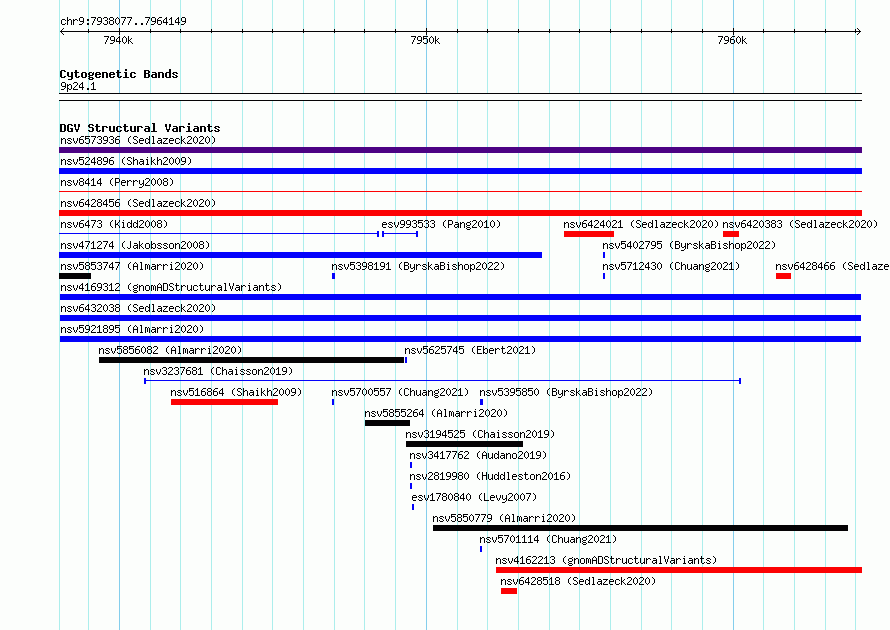Click the DGV Structural Variants track title
Image resolution: width=890 pixels, height=630 pixels.
(140, 128)
